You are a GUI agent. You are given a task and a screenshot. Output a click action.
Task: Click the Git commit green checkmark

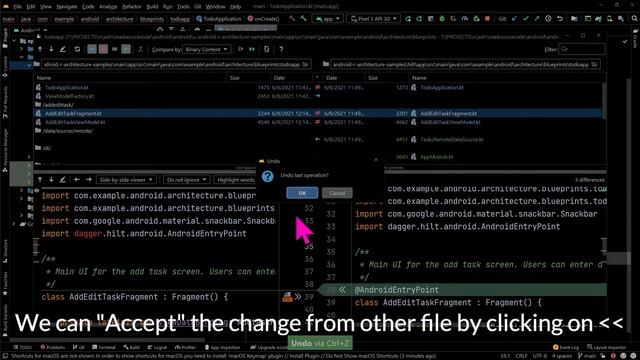[526, 19]
